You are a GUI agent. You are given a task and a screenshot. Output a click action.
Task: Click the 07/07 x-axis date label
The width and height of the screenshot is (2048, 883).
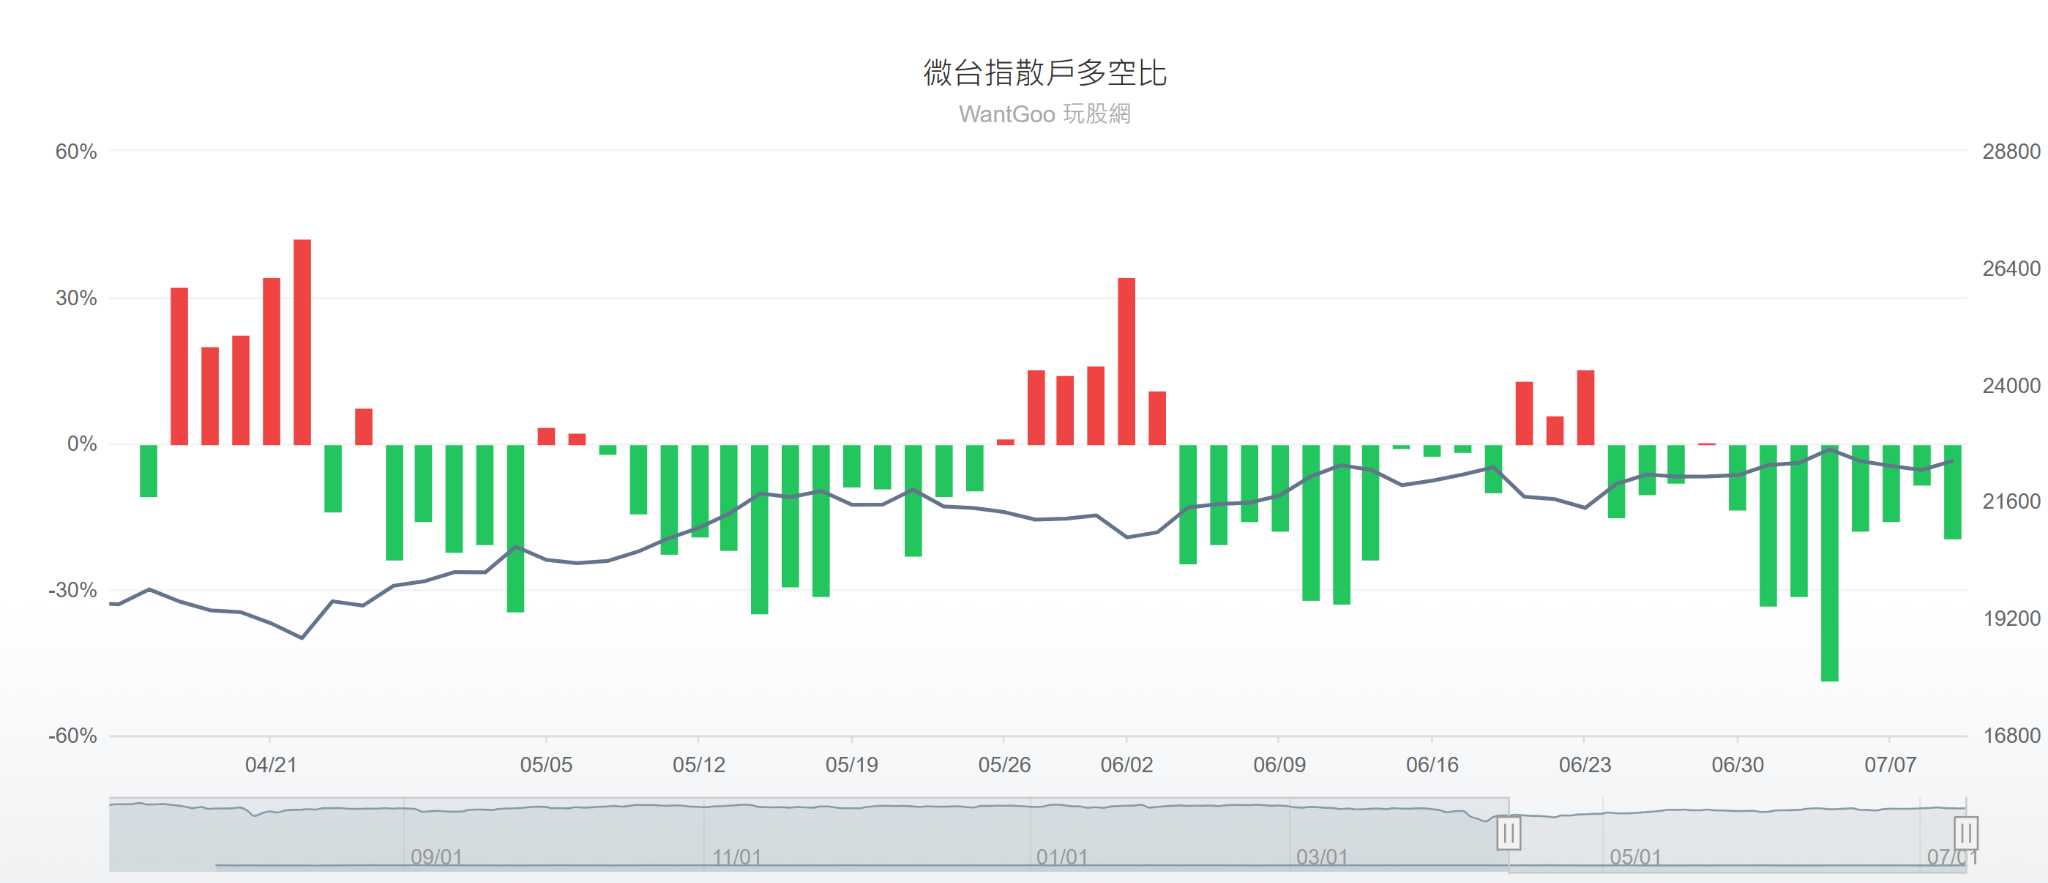(1890, 765)
